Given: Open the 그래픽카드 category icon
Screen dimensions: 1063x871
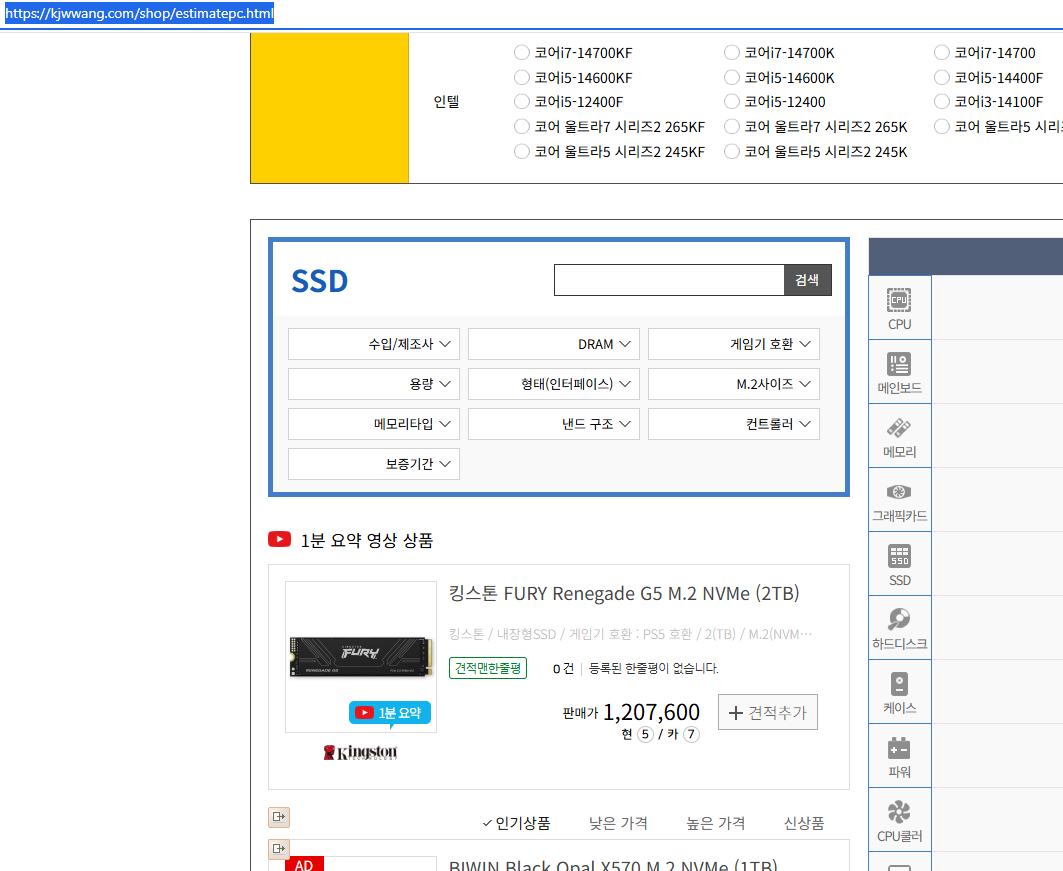Looking at the screenshot, I should (900, 500).
